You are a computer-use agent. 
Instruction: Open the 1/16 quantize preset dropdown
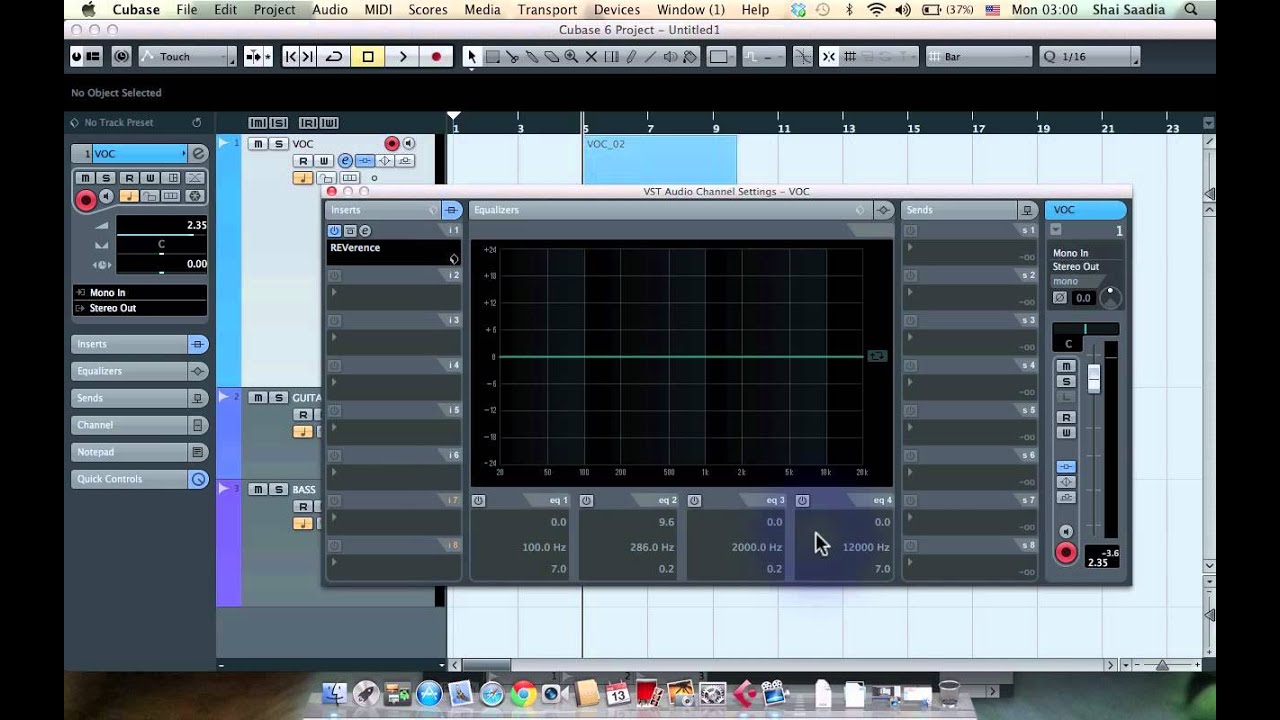point(1089,57)
